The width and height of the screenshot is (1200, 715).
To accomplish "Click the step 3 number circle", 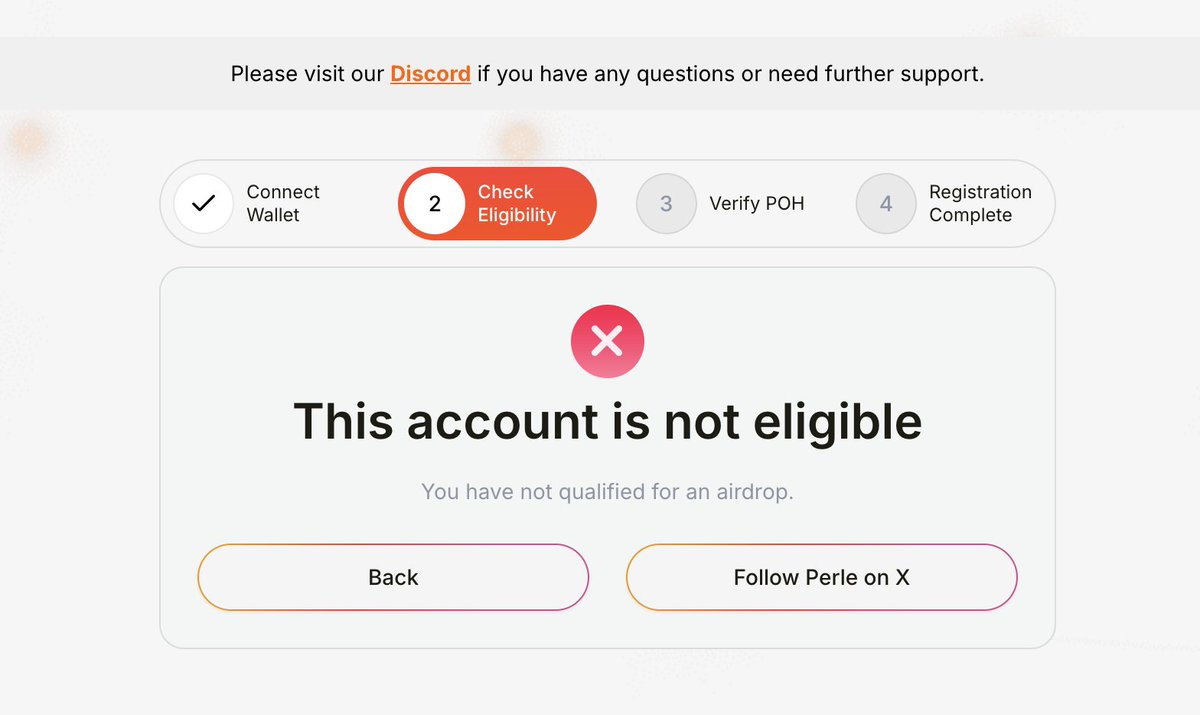I will pyautogui.click(x=666, y=204).
